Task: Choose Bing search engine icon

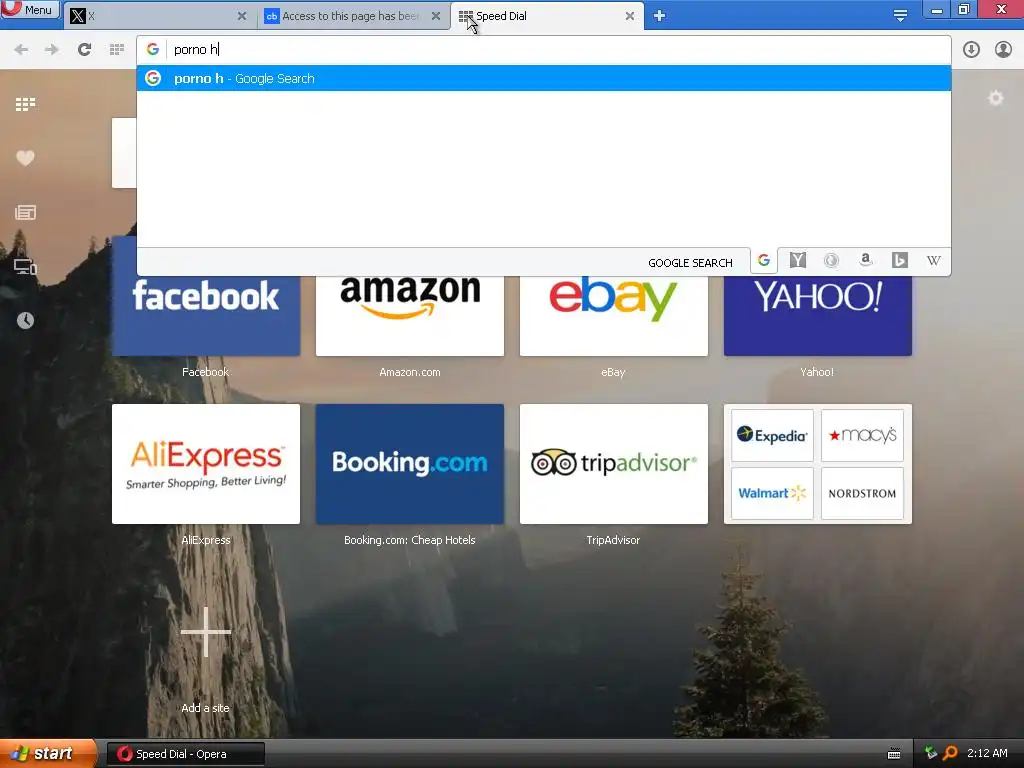Action: 899,261
